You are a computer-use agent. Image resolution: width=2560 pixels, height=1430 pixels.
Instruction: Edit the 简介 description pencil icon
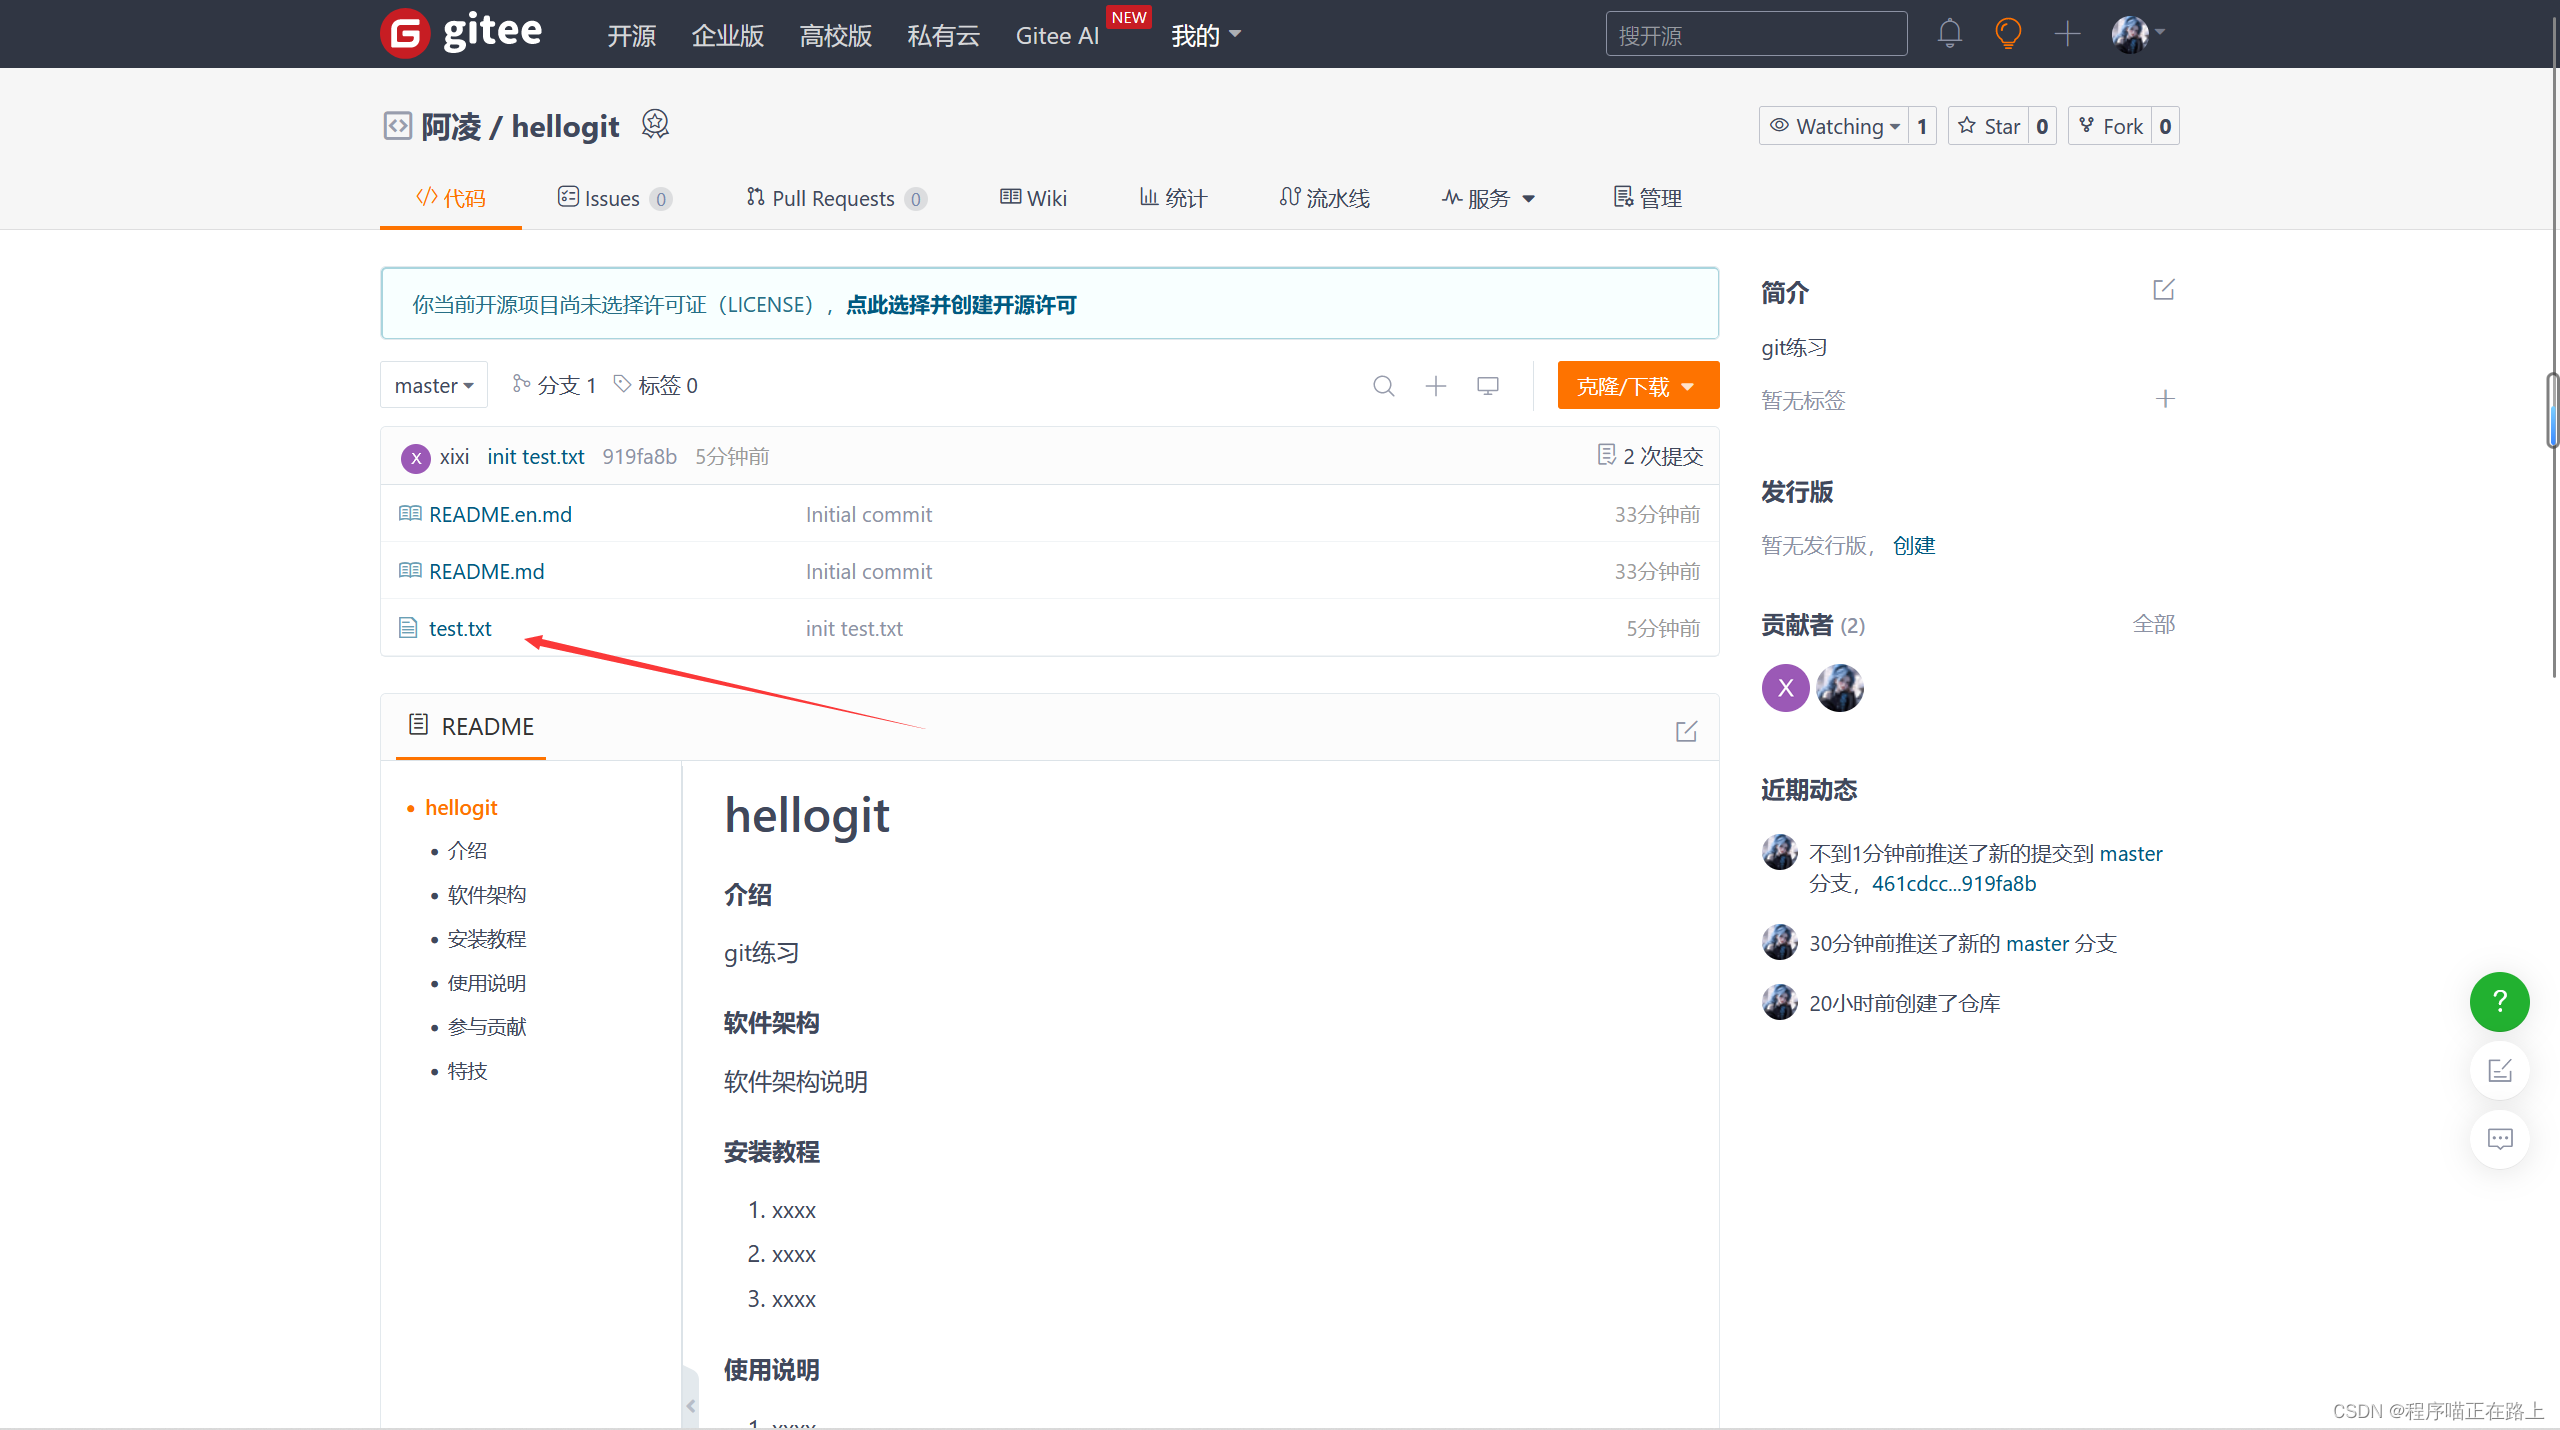(x=2164, y=290)
